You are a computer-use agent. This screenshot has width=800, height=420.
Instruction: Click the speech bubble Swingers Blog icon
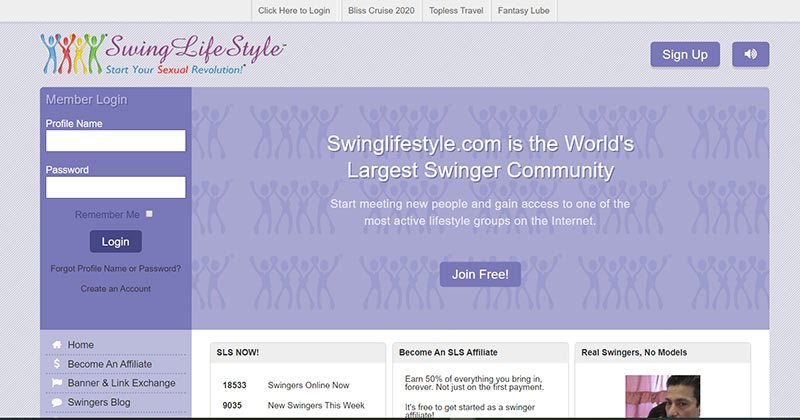(x=57, y=402)
